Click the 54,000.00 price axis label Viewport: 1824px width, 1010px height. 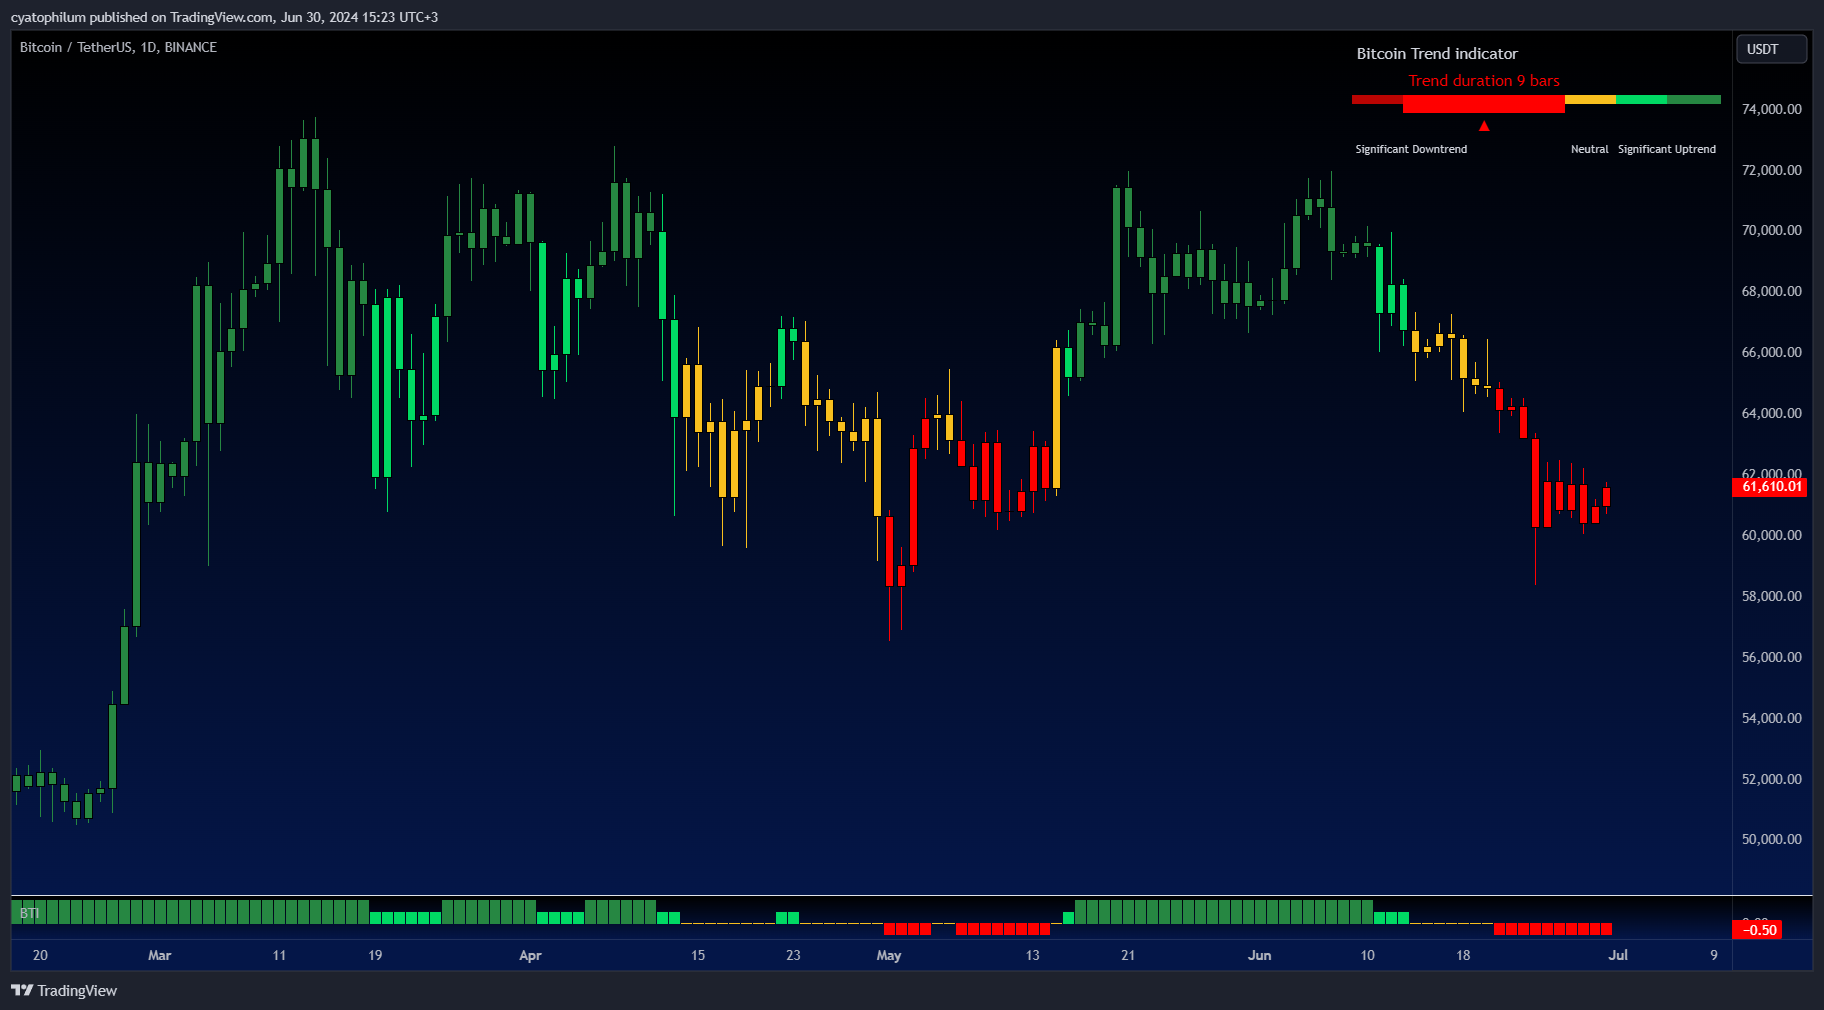1771,718
